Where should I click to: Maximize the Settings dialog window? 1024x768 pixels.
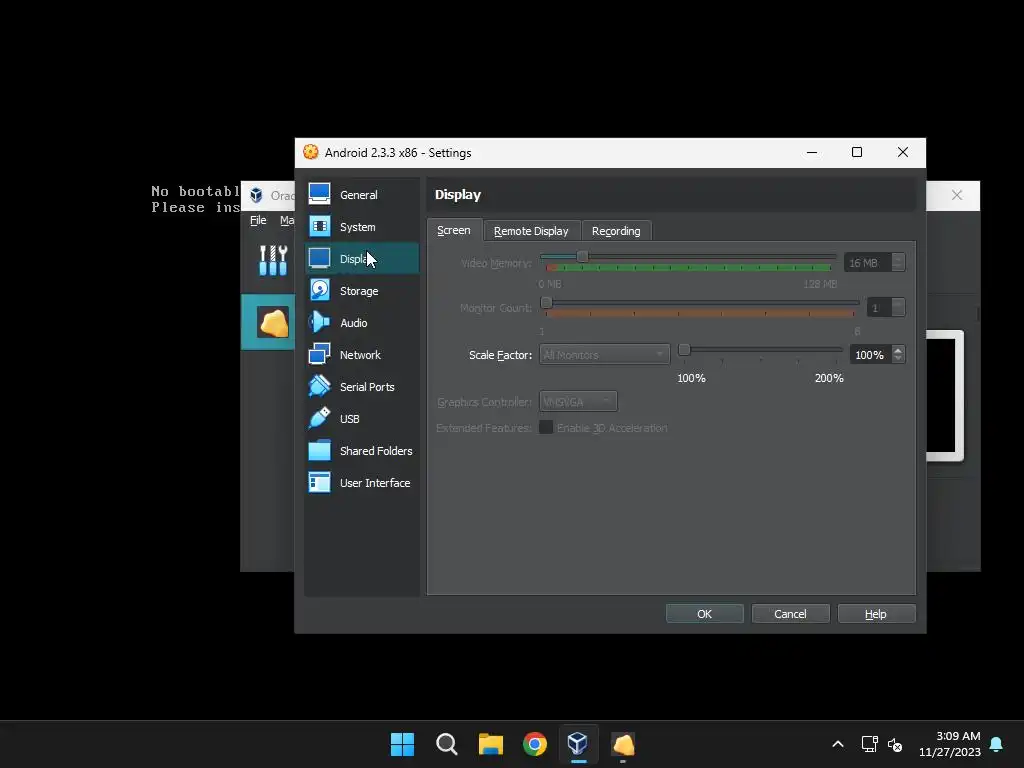857,152
